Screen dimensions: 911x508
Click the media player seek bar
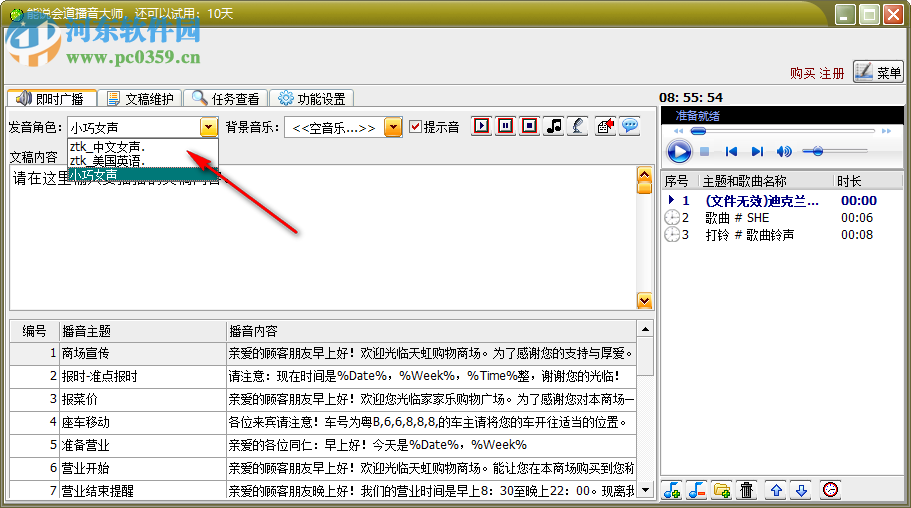coord(782,131)
